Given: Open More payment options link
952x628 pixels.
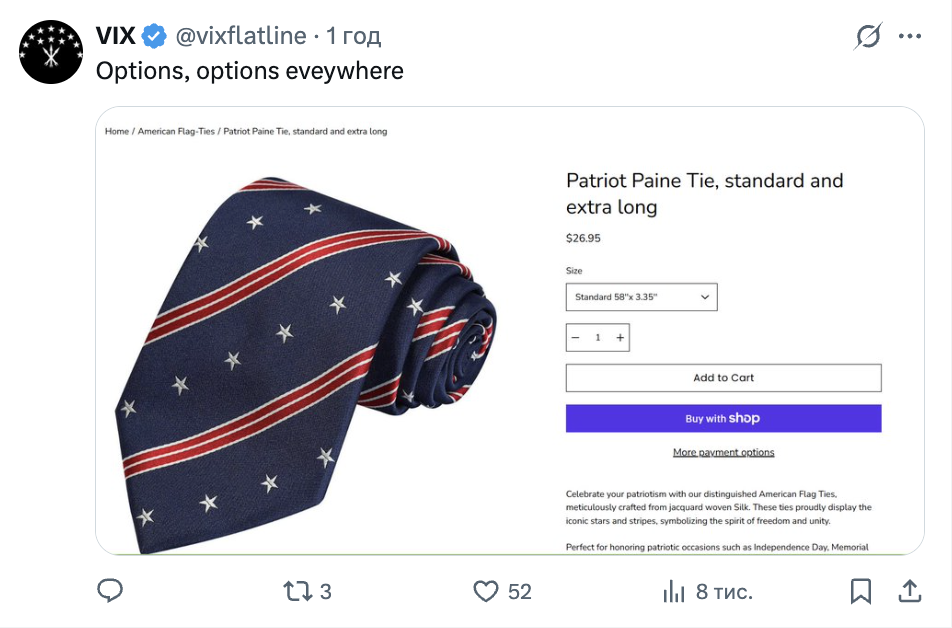Looking at the screenshot, I should pos(723,453).
